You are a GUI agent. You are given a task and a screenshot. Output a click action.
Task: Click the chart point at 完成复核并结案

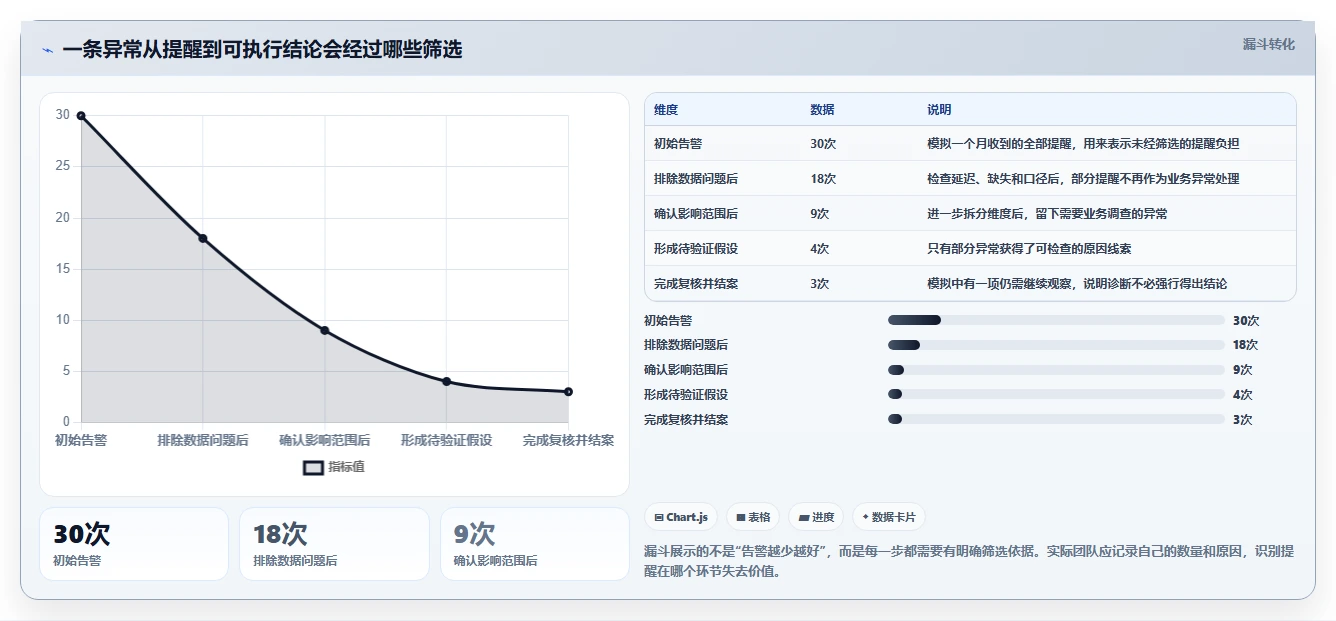pos(568,391)
